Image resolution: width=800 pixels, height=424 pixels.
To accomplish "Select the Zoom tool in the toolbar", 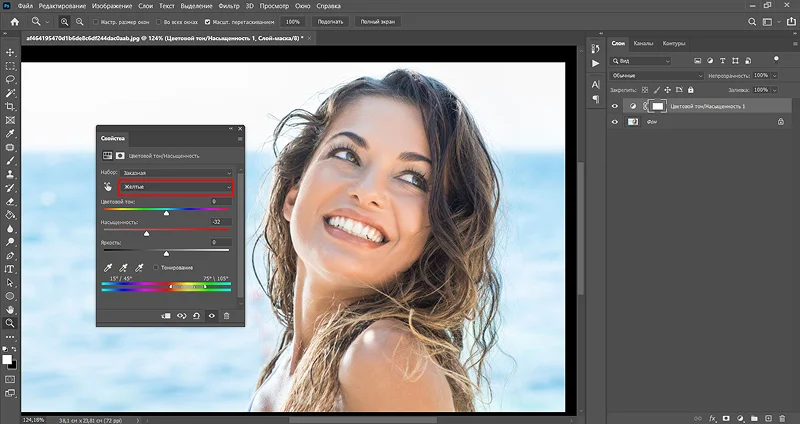I will (x=10, y=323).
